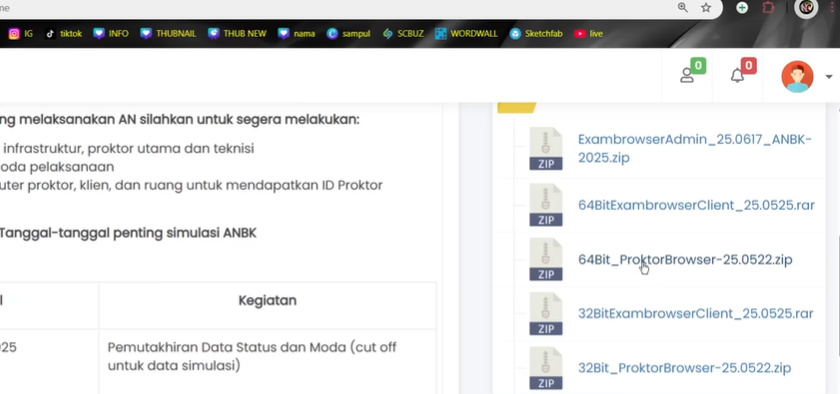Click the user profile avatar picture
This screenshot has width=840, height=394.
tap(797, 77)
